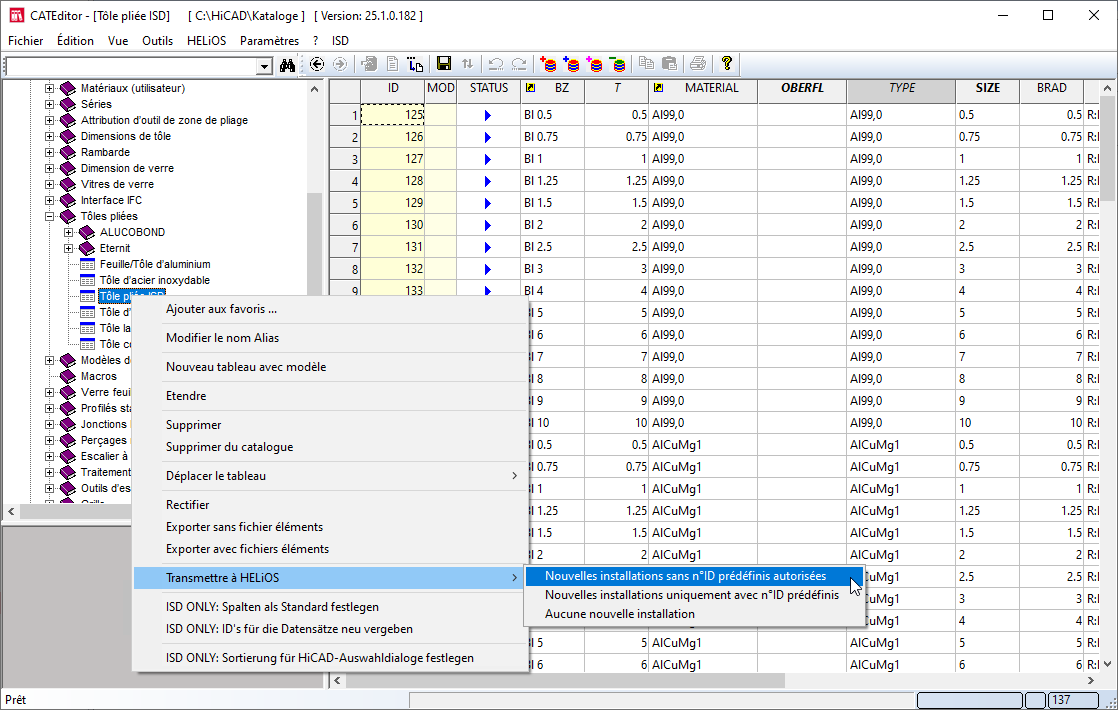Click blue status arrow in row 1

(x=488, y=115)
